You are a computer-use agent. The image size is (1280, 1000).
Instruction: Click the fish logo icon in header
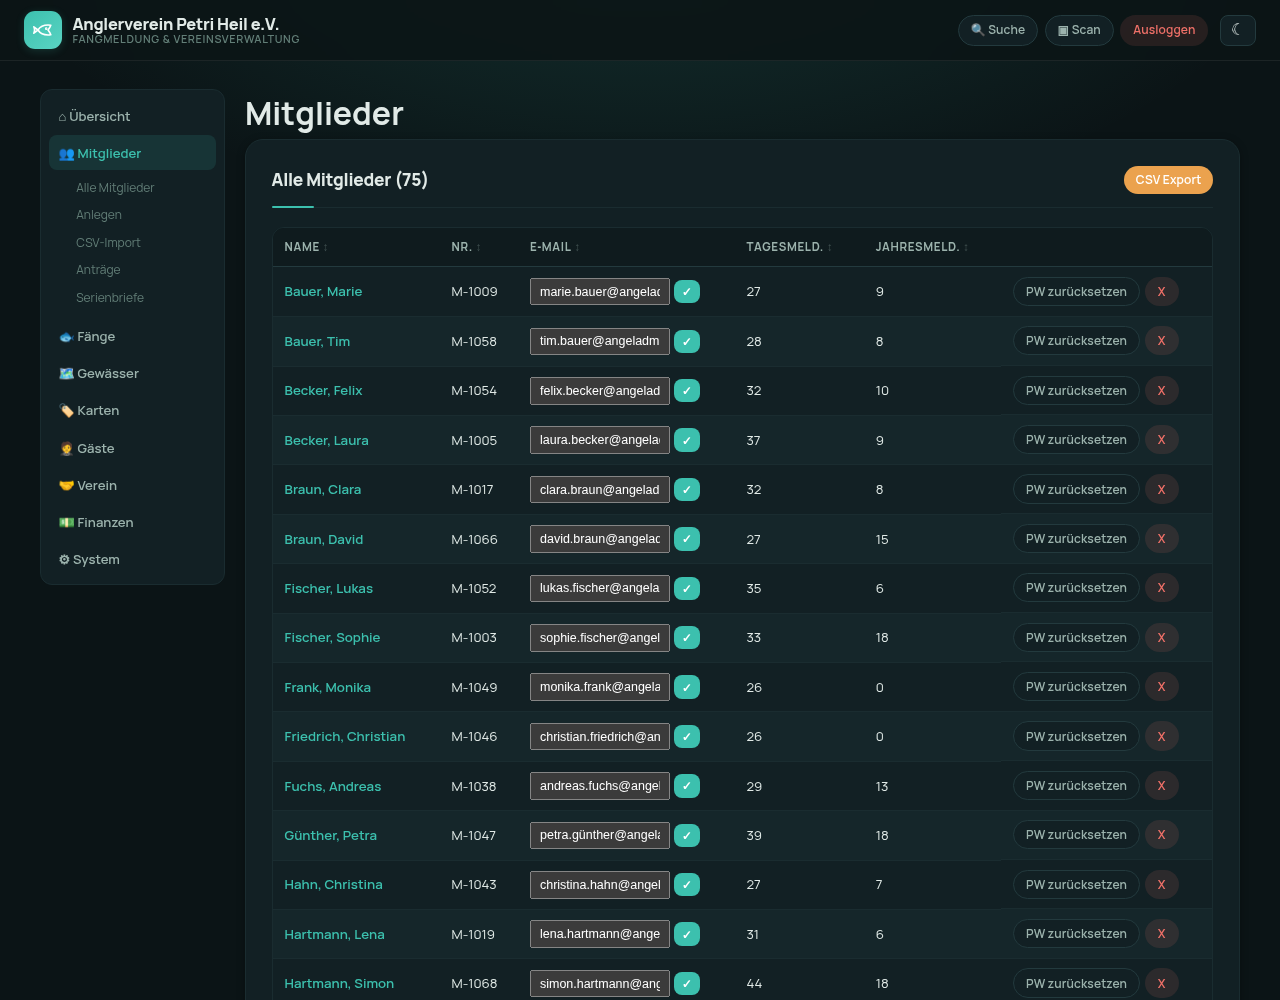coord(43,30)
